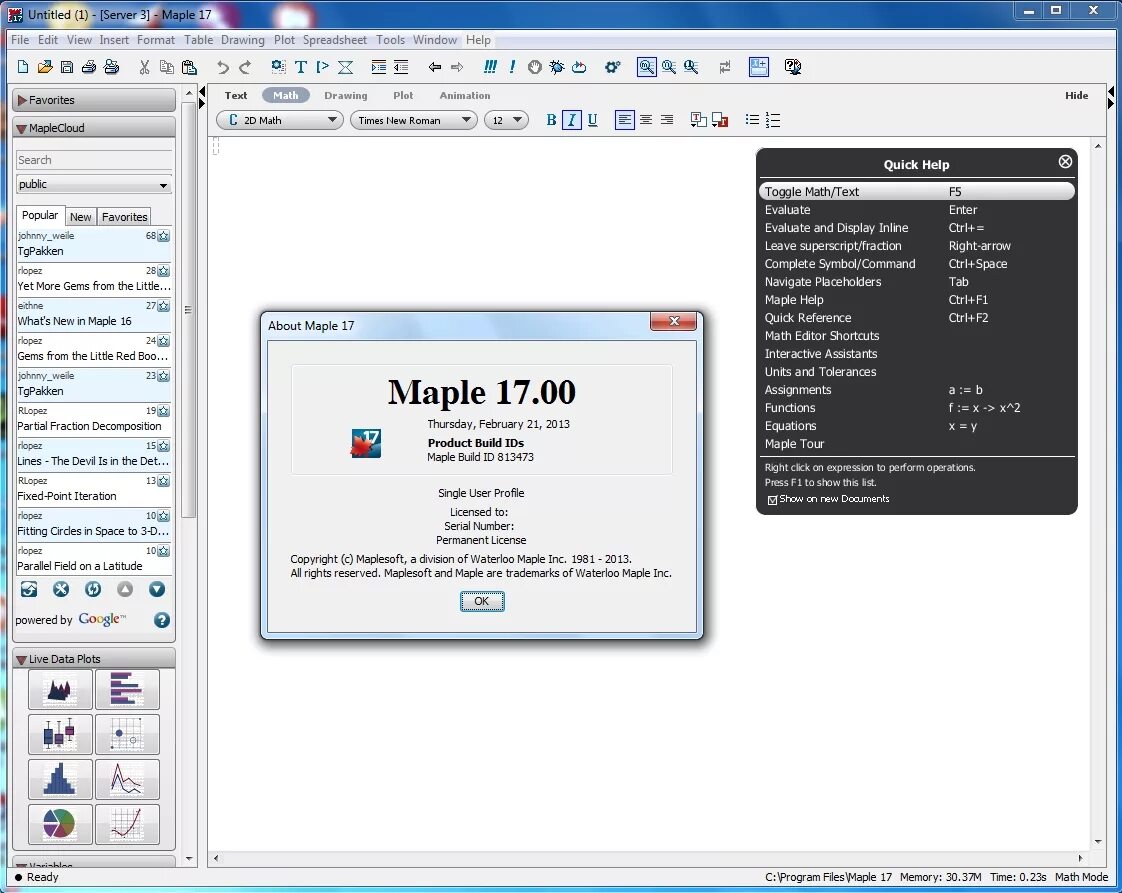Align text to the left
1122x893 pixels.
point(625,120)
